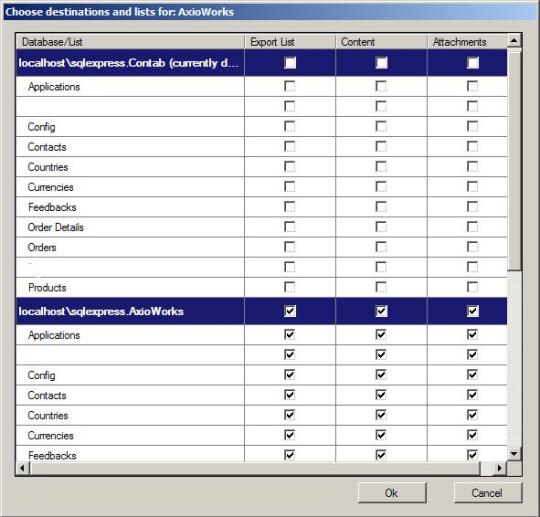
Task: Click the Ok button
Action: point(392,493)
